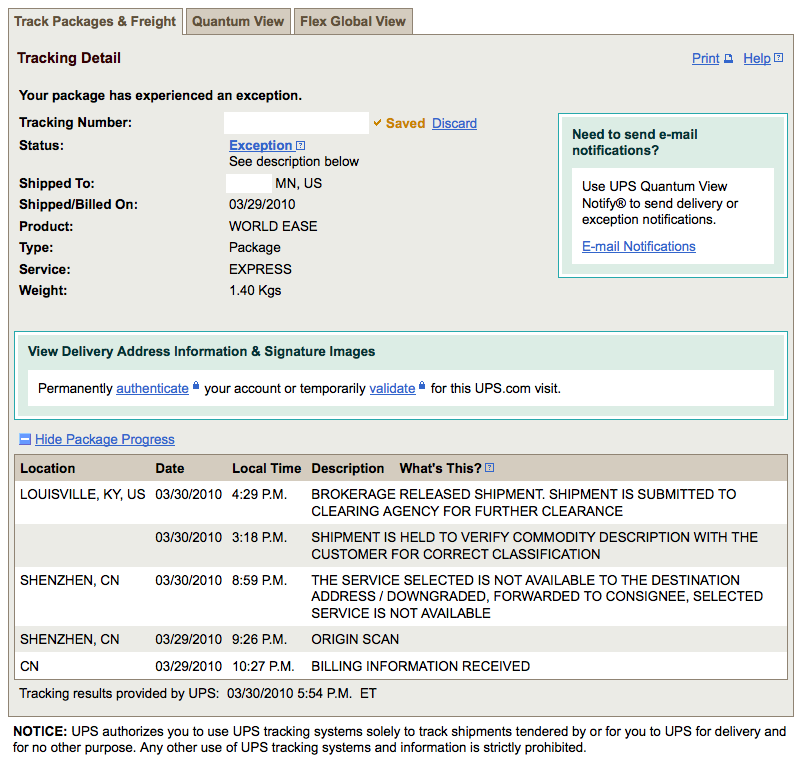Click the Location column header
This screenshot has width=807, height=763.
point(48,468)
